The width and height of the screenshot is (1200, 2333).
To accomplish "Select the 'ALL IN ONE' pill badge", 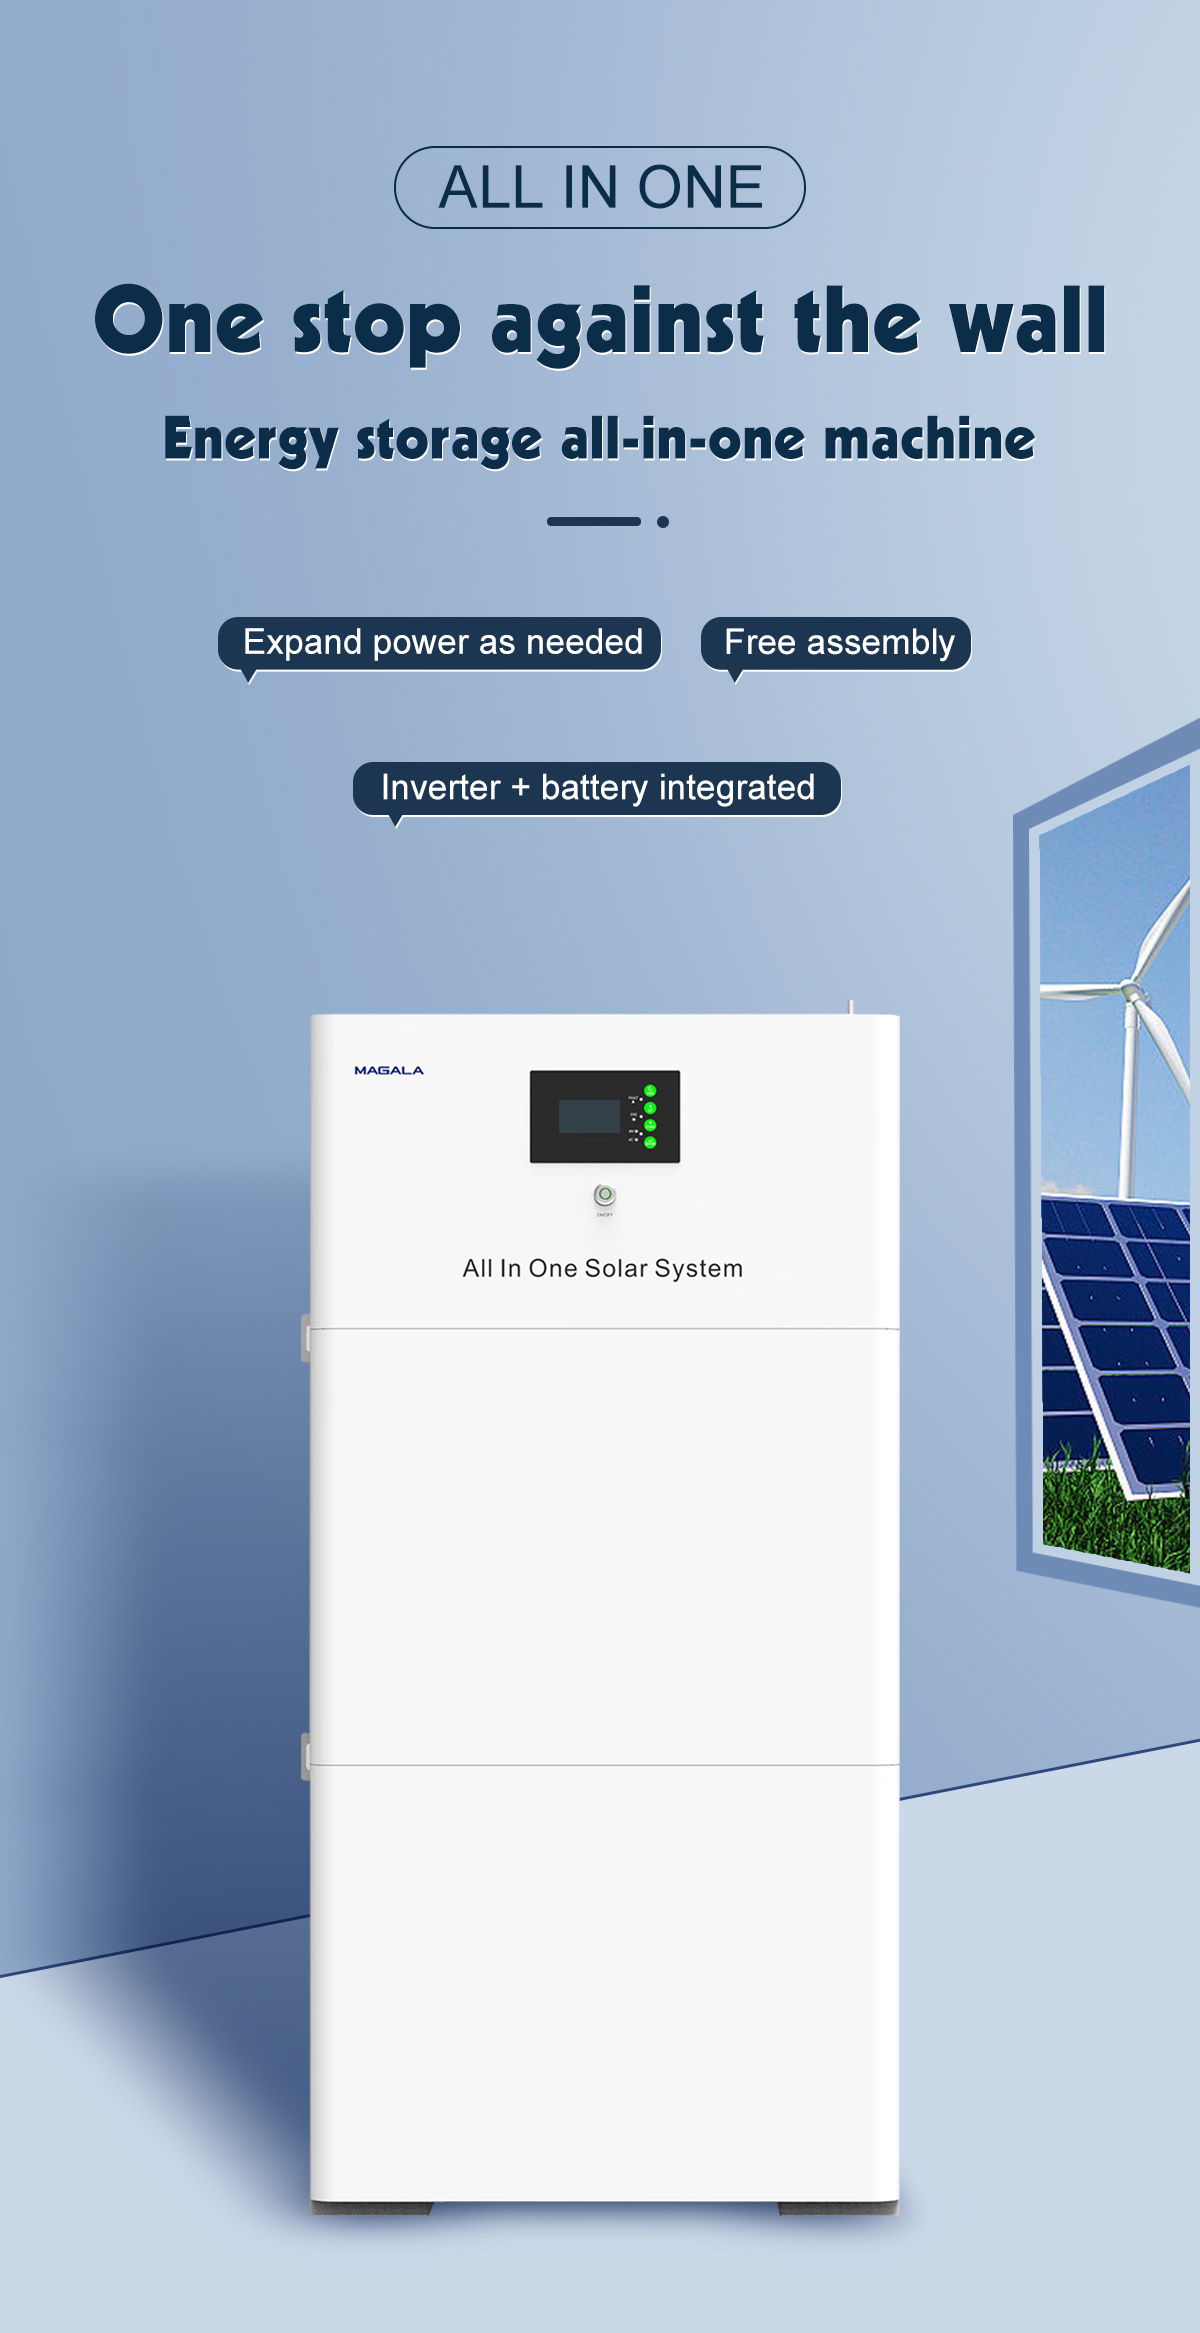I will click(600, 188).
